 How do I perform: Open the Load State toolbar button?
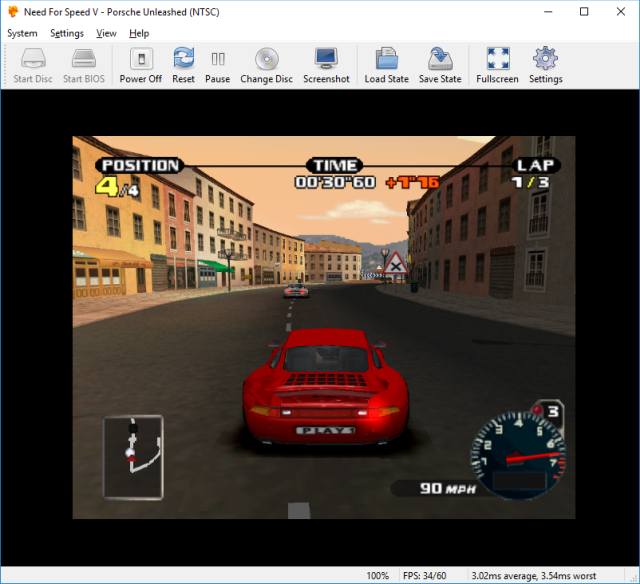pyautogui.click(x=386, y=65)
